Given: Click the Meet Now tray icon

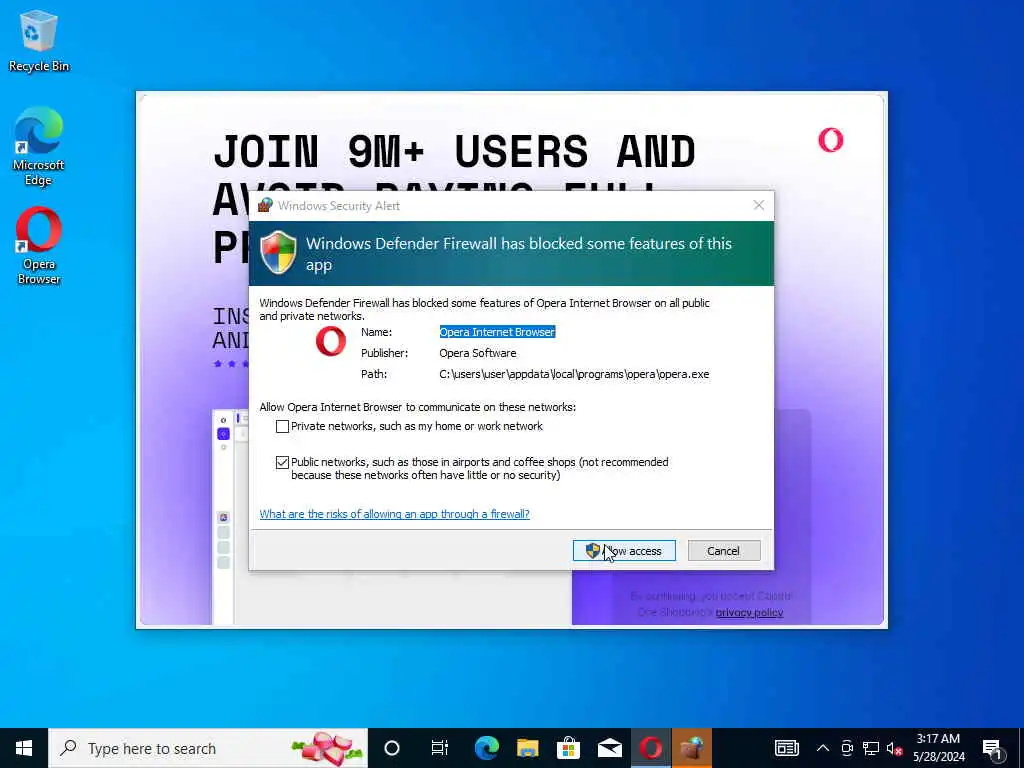Looking at the screenshot, I should 847,748.
